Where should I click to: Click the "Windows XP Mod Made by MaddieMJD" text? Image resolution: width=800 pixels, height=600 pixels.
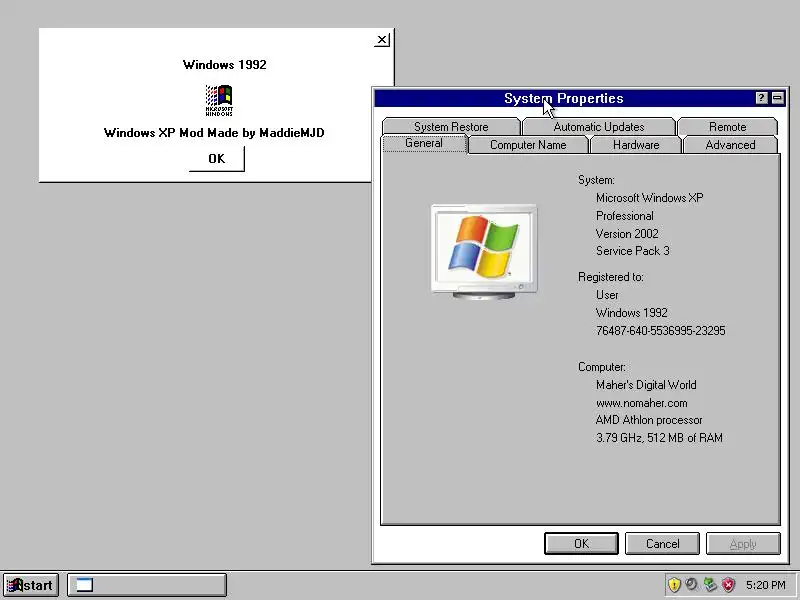tap(214, 133)
